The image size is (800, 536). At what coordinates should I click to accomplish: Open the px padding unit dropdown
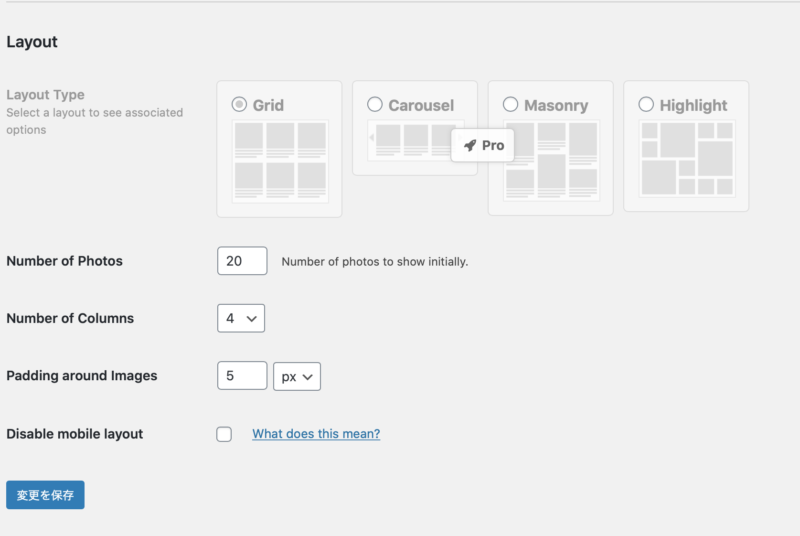point(297,376)
